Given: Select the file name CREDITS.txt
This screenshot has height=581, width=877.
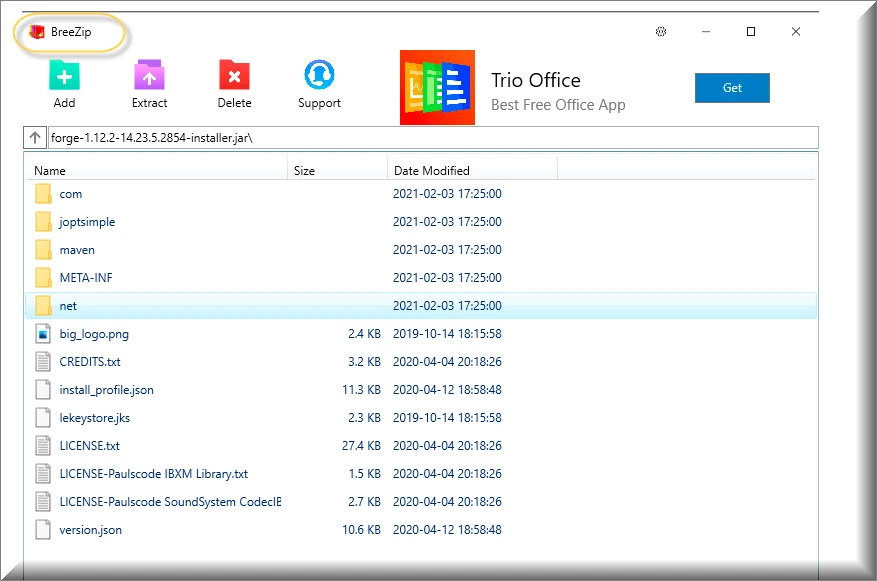Looking at the screenshot, I should pyautogui.click(x=90, y=362).
